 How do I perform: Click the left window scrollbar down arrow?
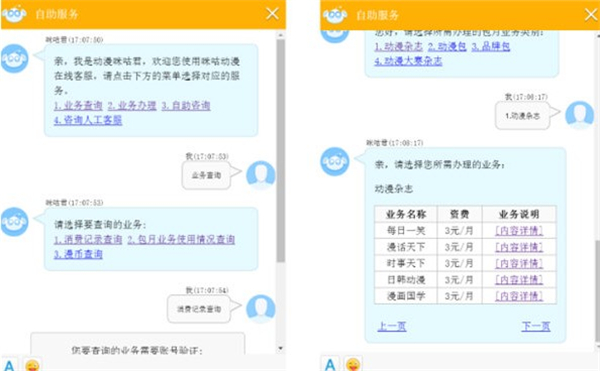point(280,348)
